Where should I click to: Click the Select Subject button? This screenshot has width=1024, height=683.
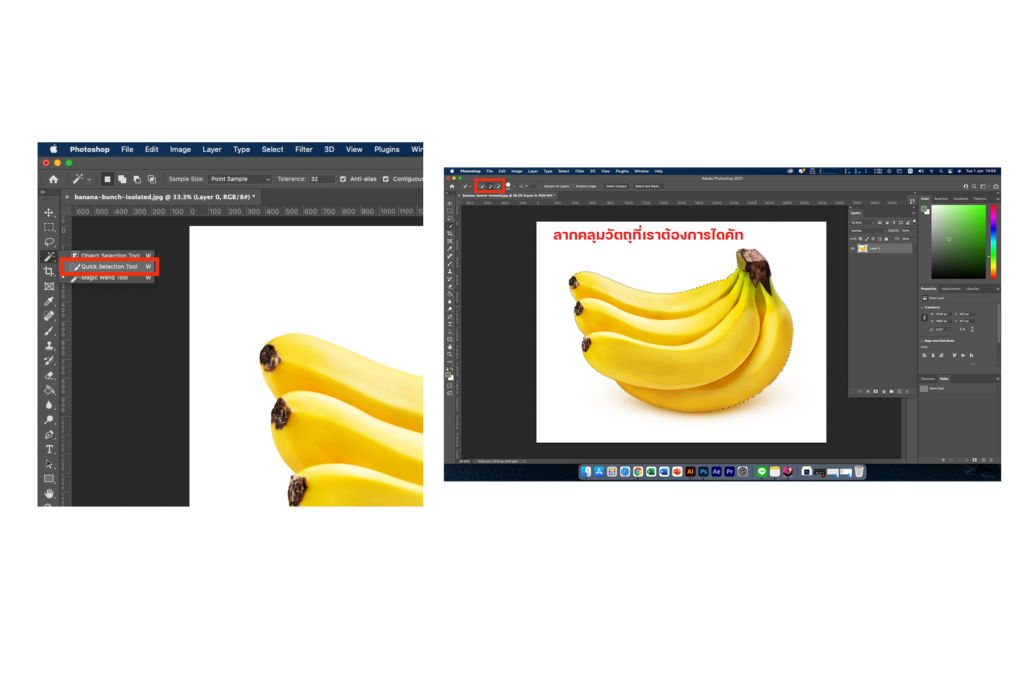pos(615,186)
